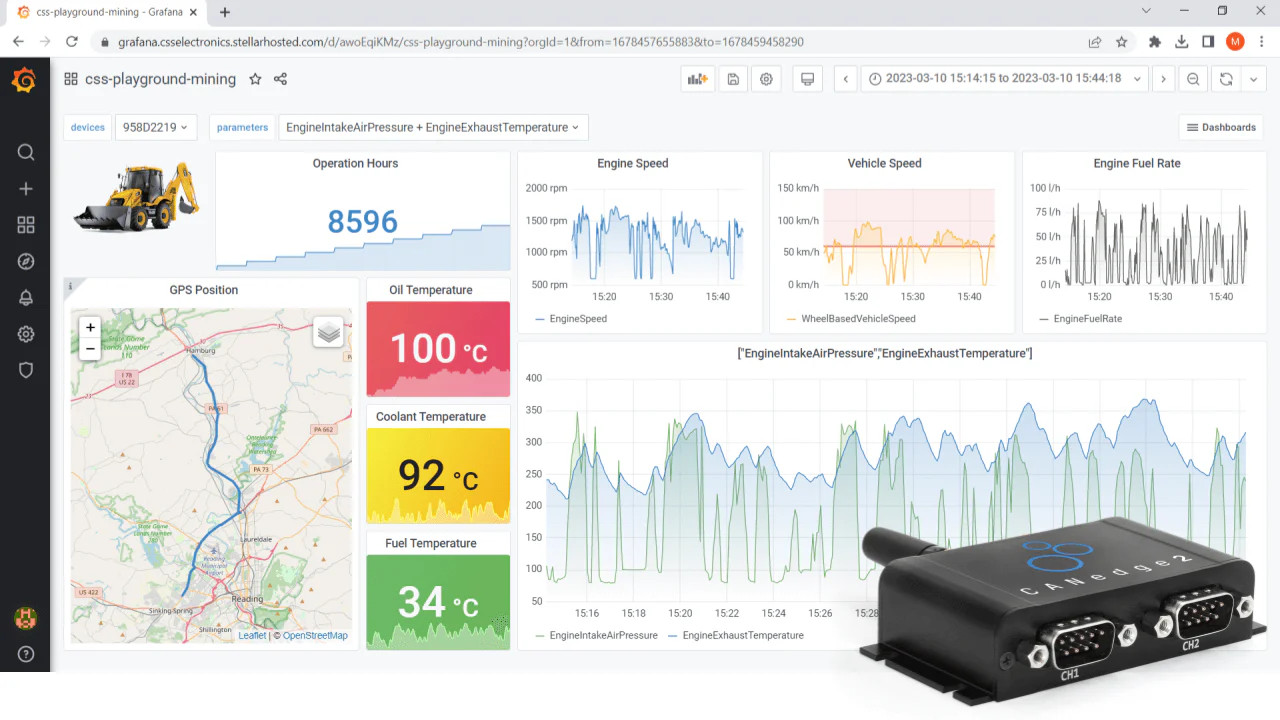The width and height of the screenshot is (1280, 720).
Task: Expand the devices 958D2219 dropdown
Action: (x=156, y=127)
